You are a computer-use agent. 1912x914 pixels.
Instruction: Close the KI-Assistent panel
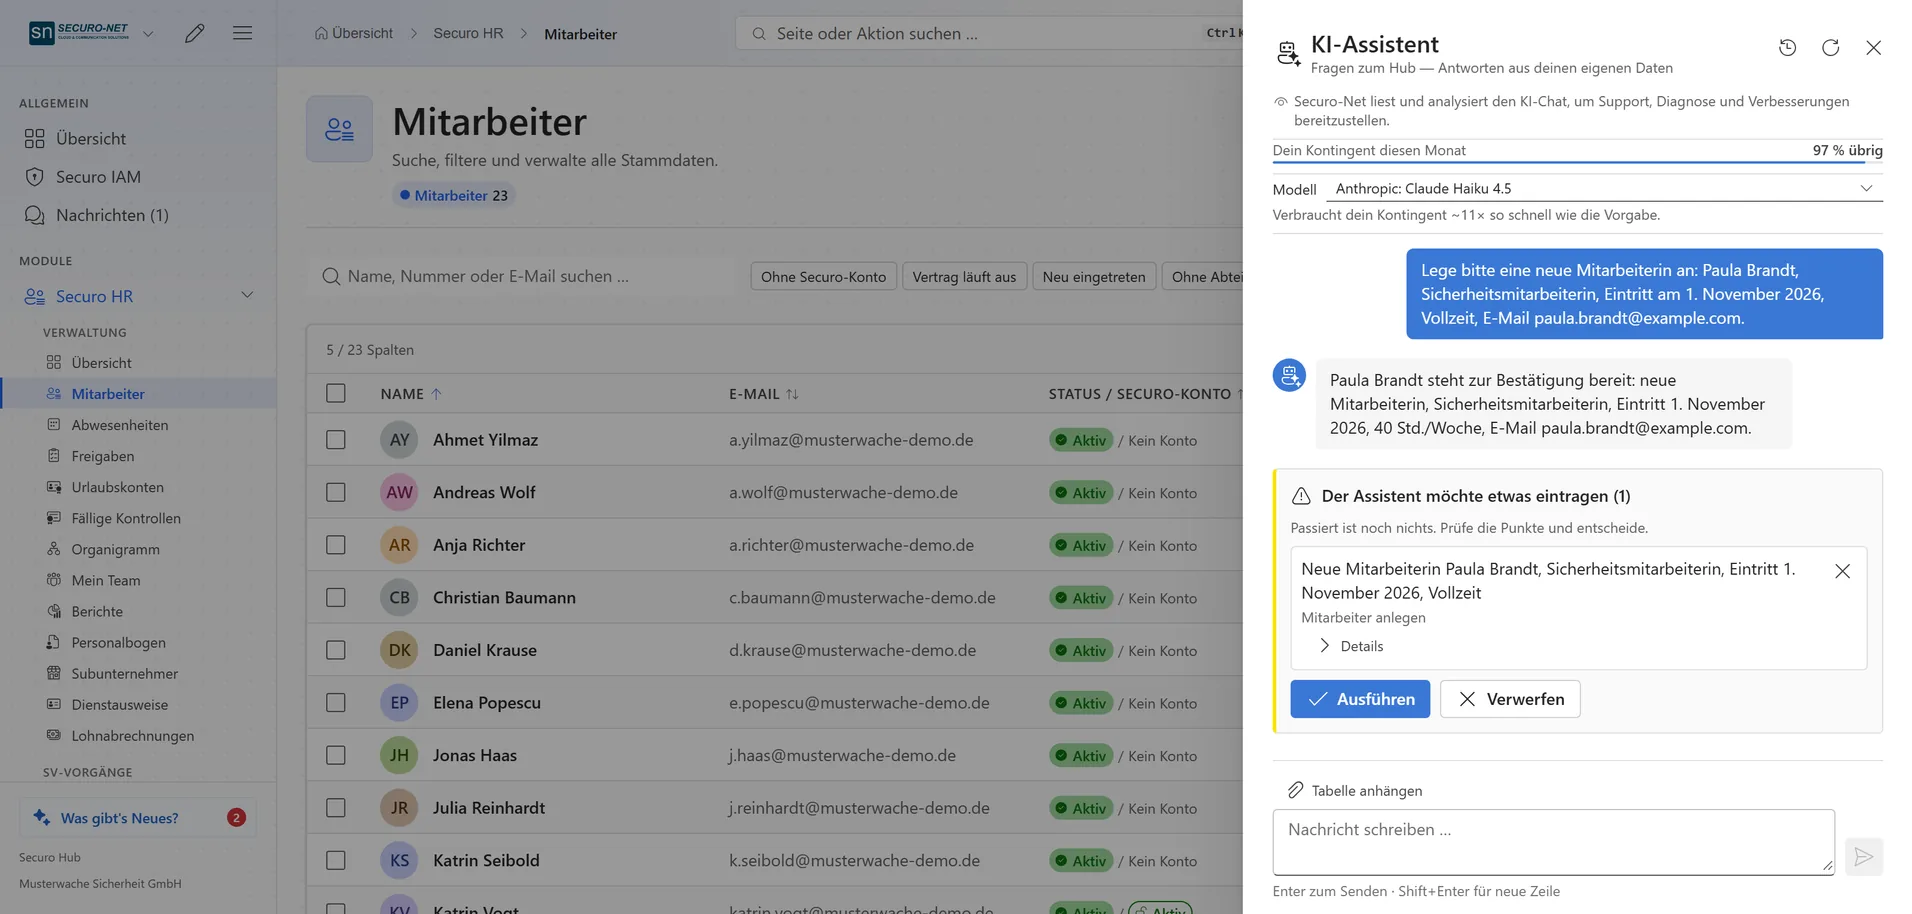tap(1873, 47)
